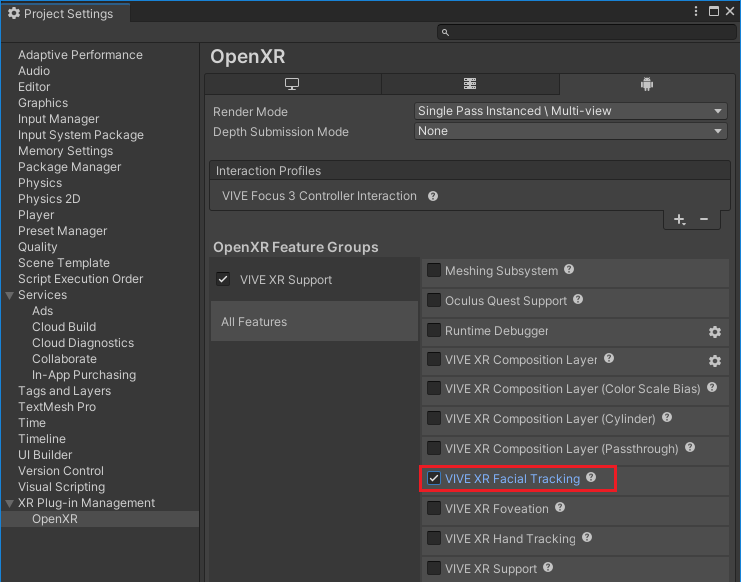Viewport: 741px width, 582px height.
Task: Open the window kebab options menu
Action: [696, 11]
